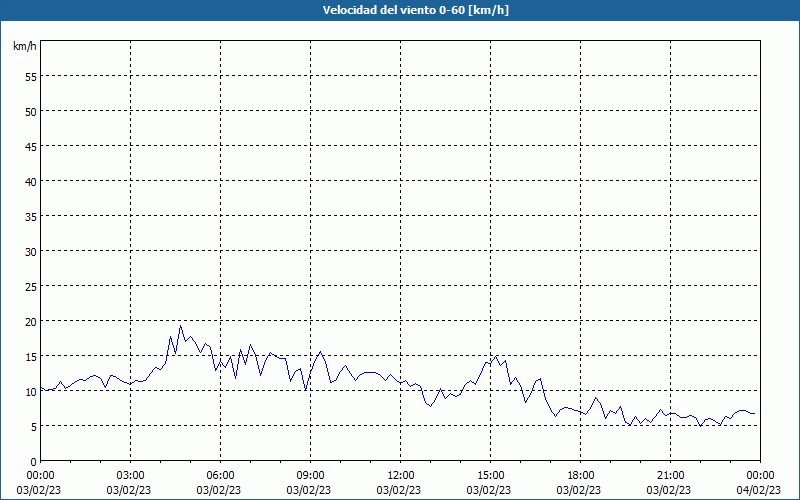This screenshot has width=800, height=500.
Task: Click the 18:00 time axis label
Action: pos(581,476)
